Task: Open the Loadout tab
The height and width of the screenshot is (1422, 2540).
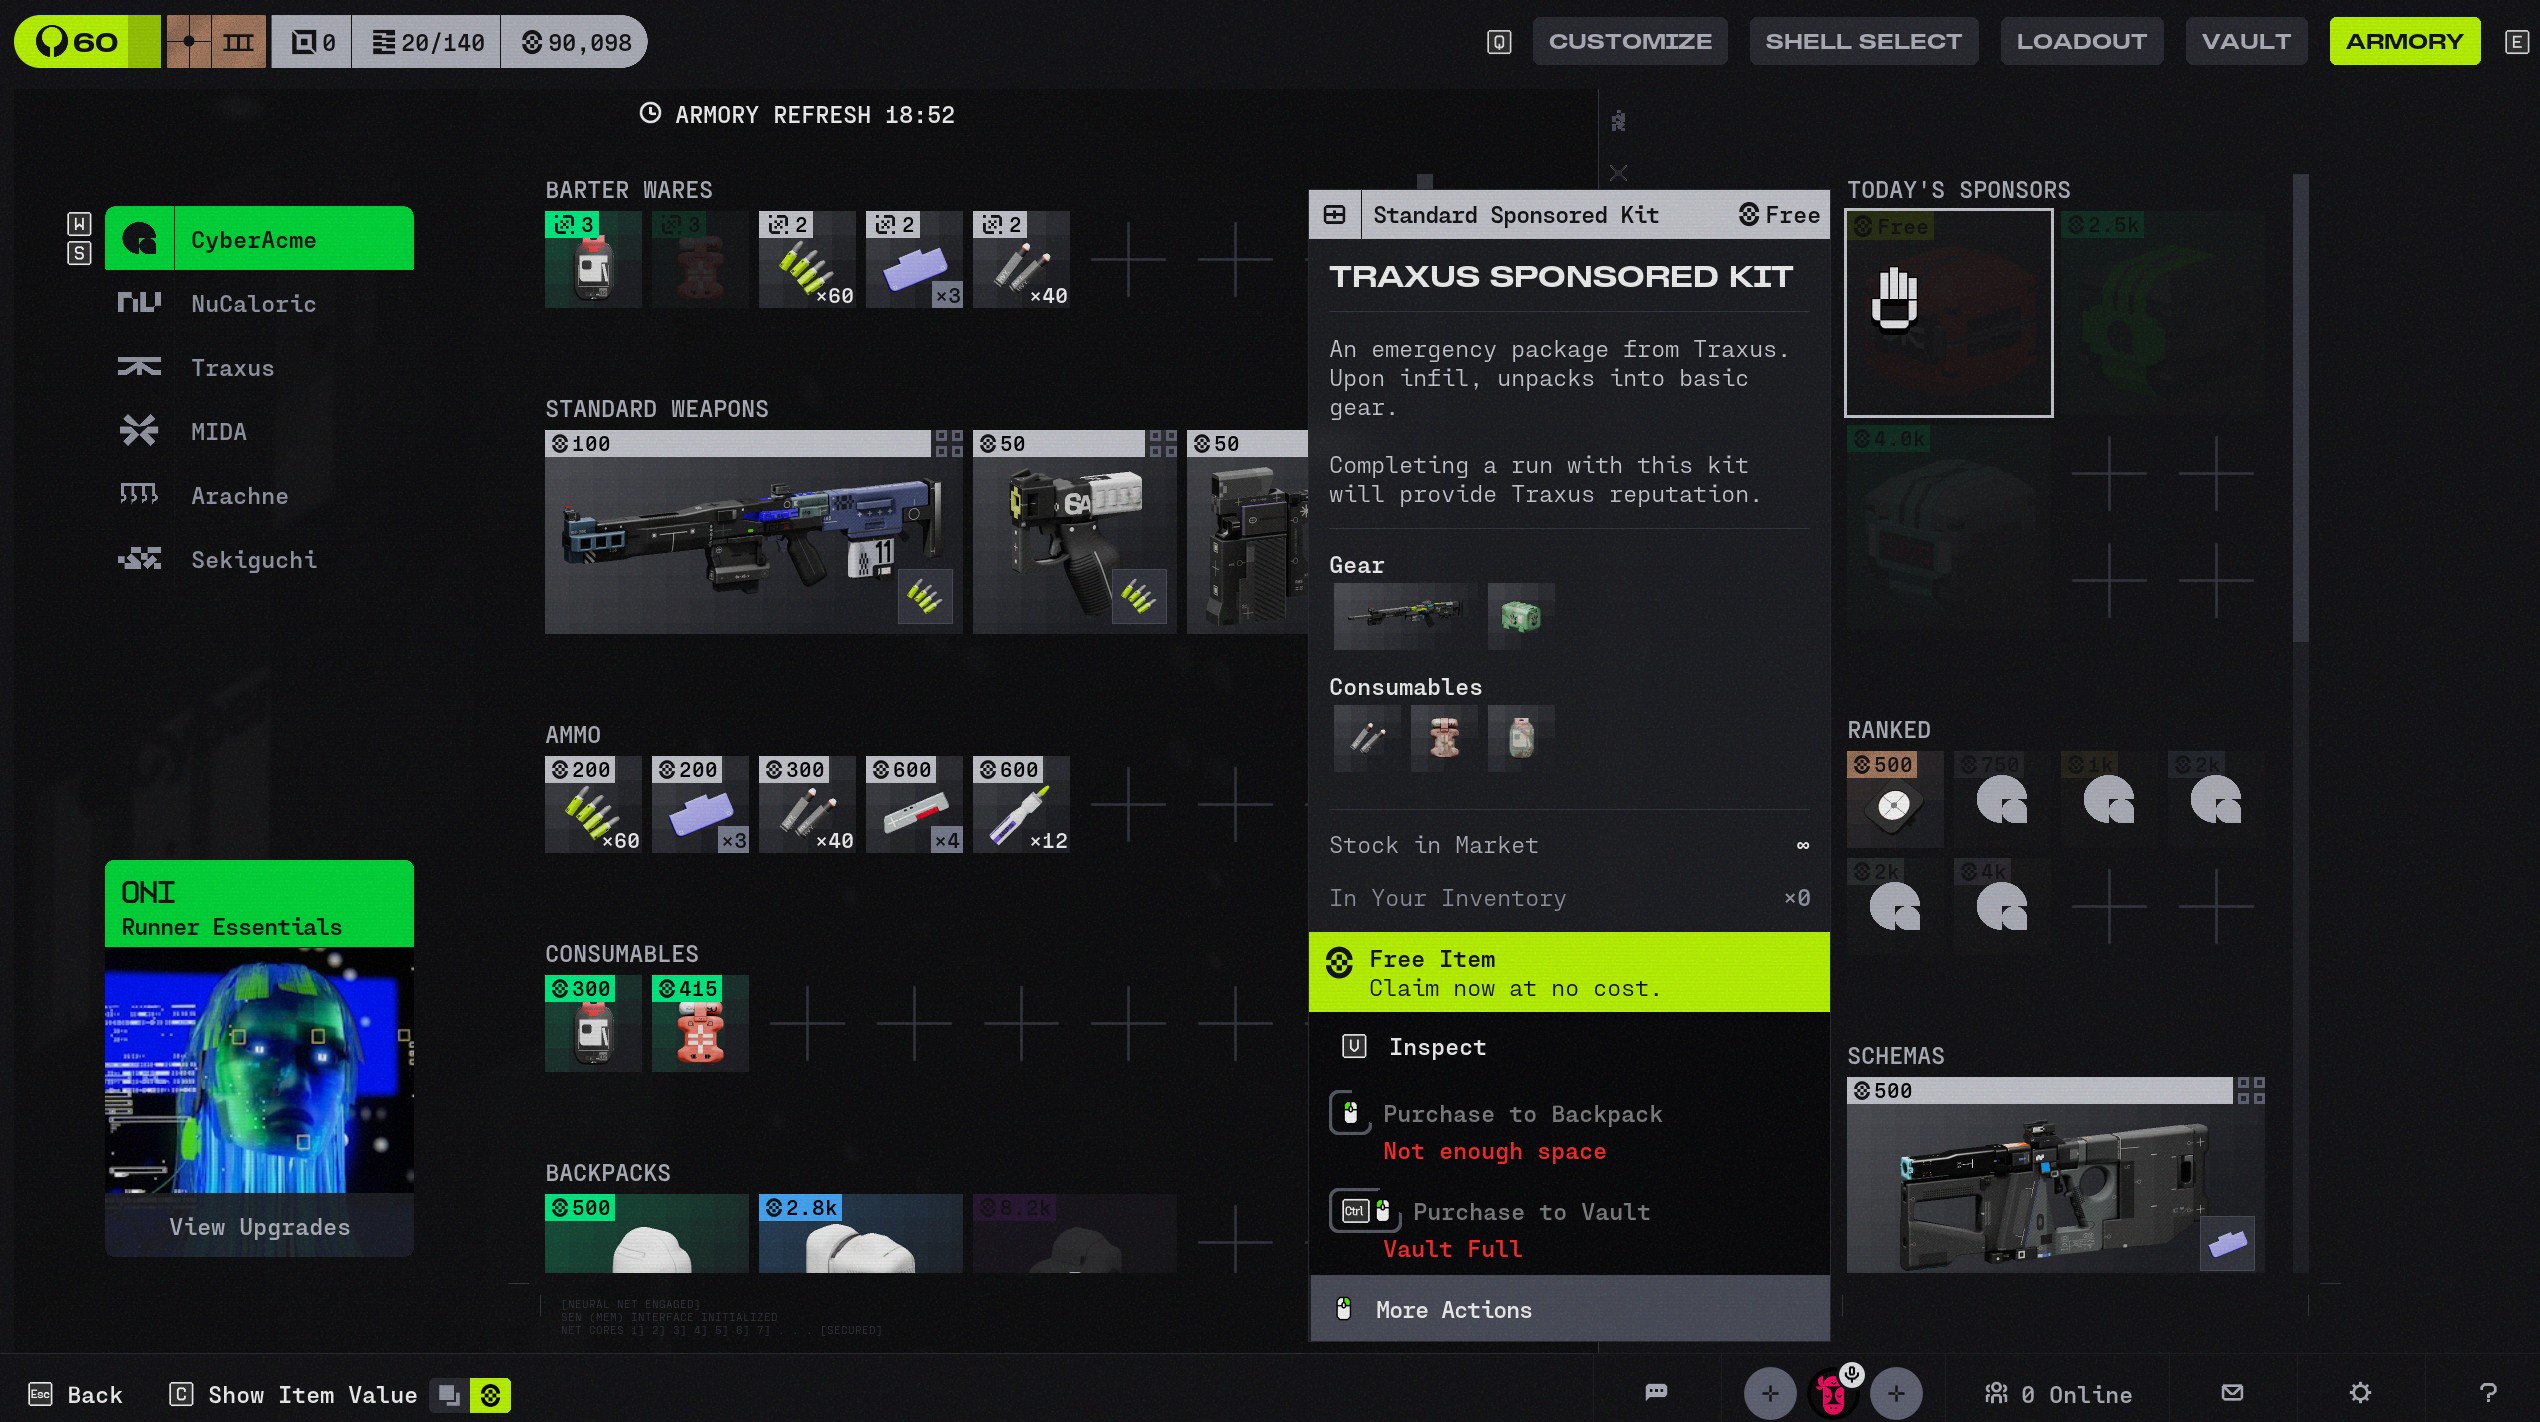Action: pos(2081,41)
